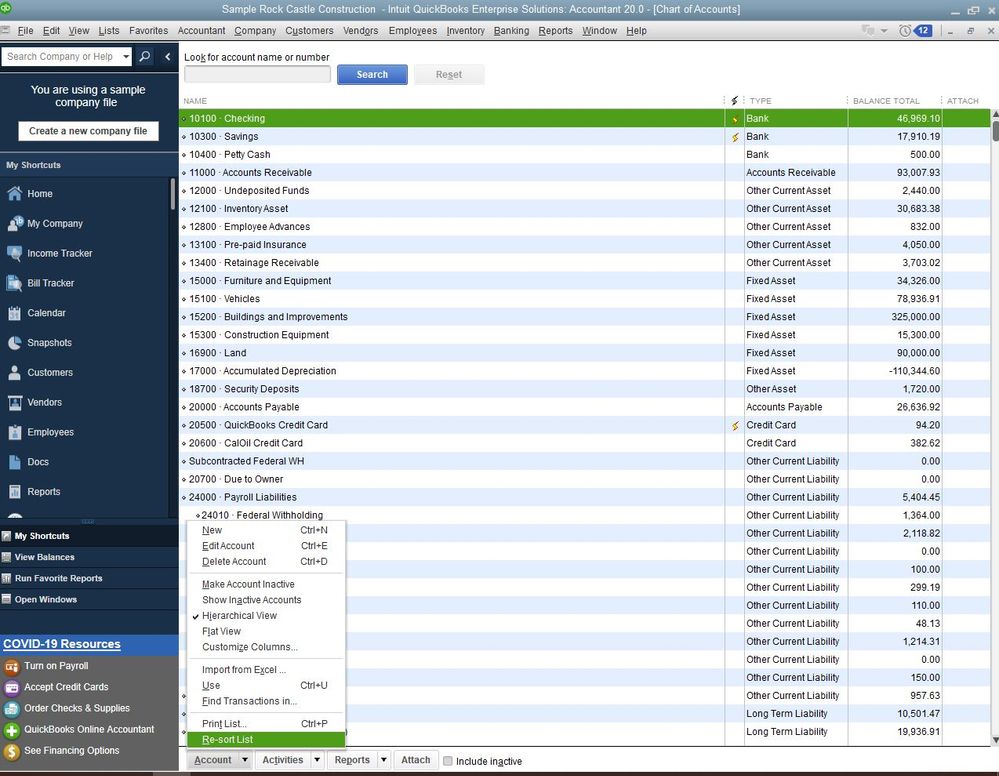The image size is (999, 776).
Task: Open Snapshots in the sidebar
Action: 49,343
